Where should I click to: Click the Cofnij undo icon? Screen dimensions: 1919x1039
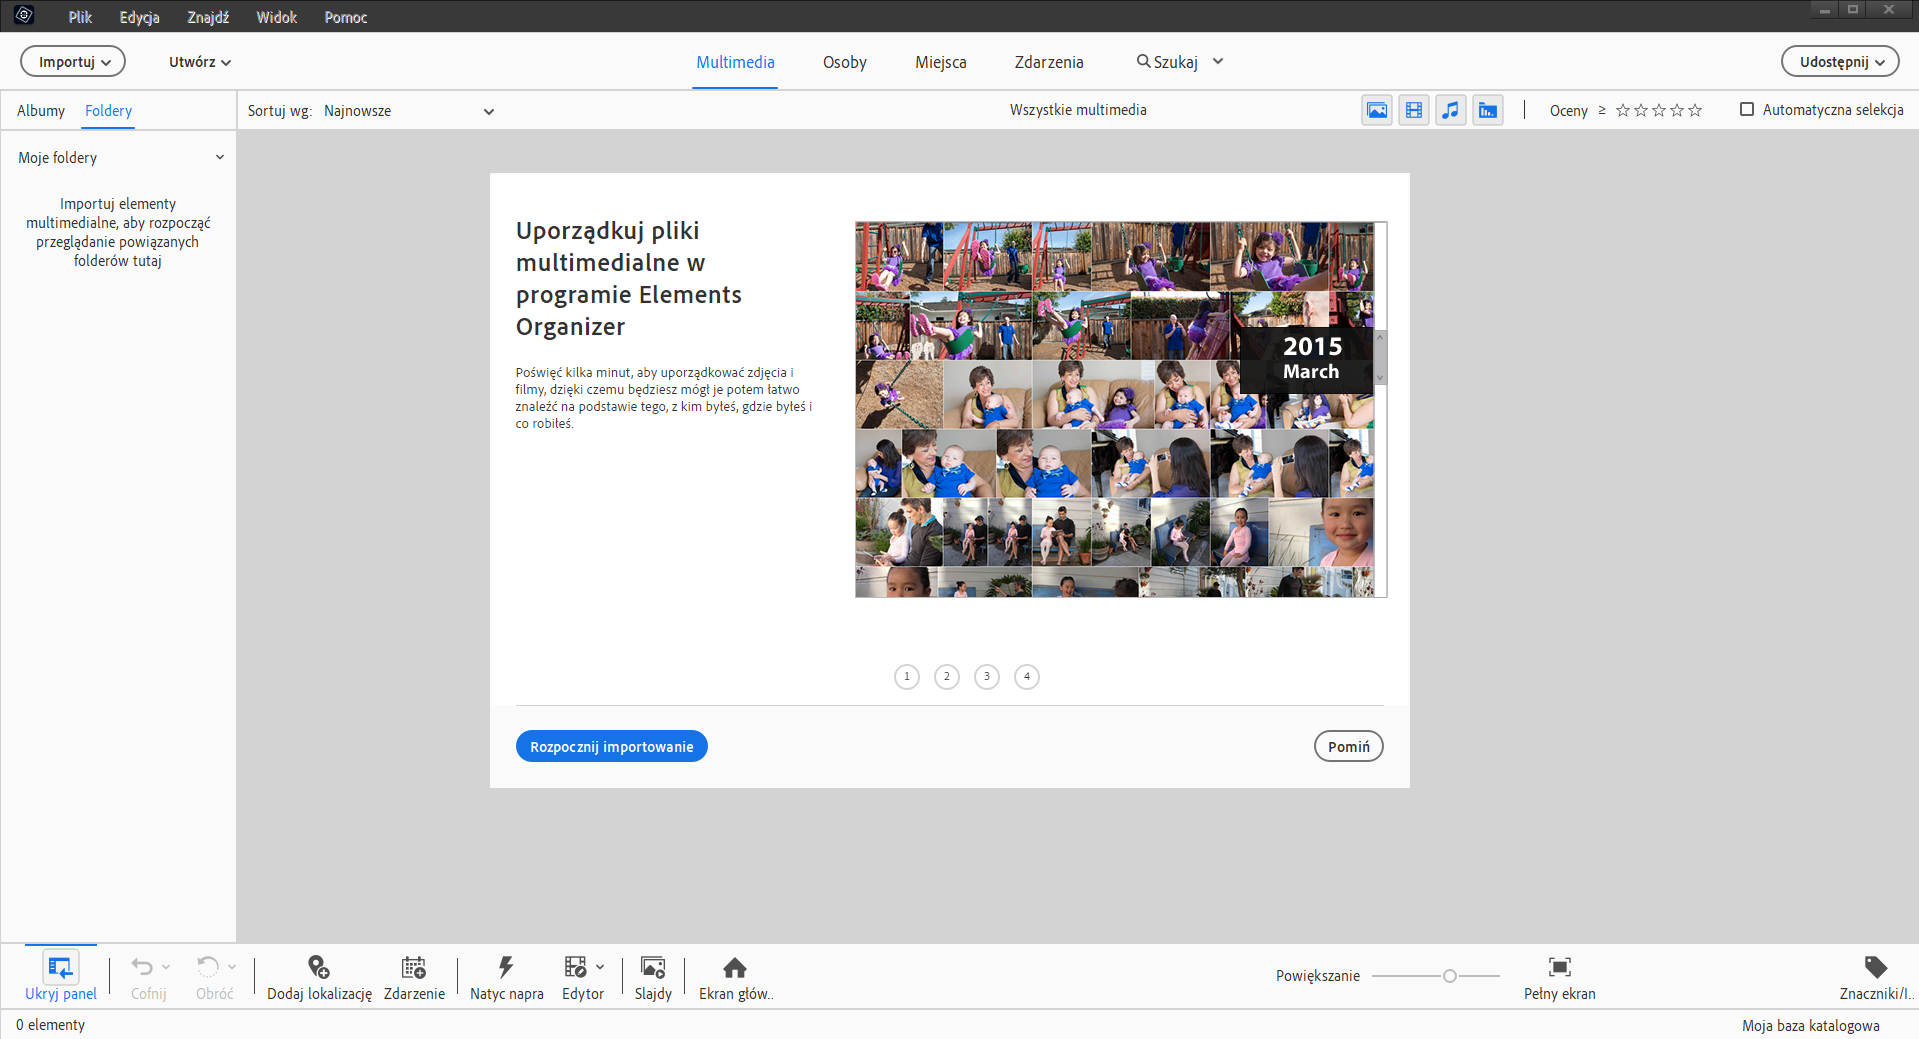142,967
